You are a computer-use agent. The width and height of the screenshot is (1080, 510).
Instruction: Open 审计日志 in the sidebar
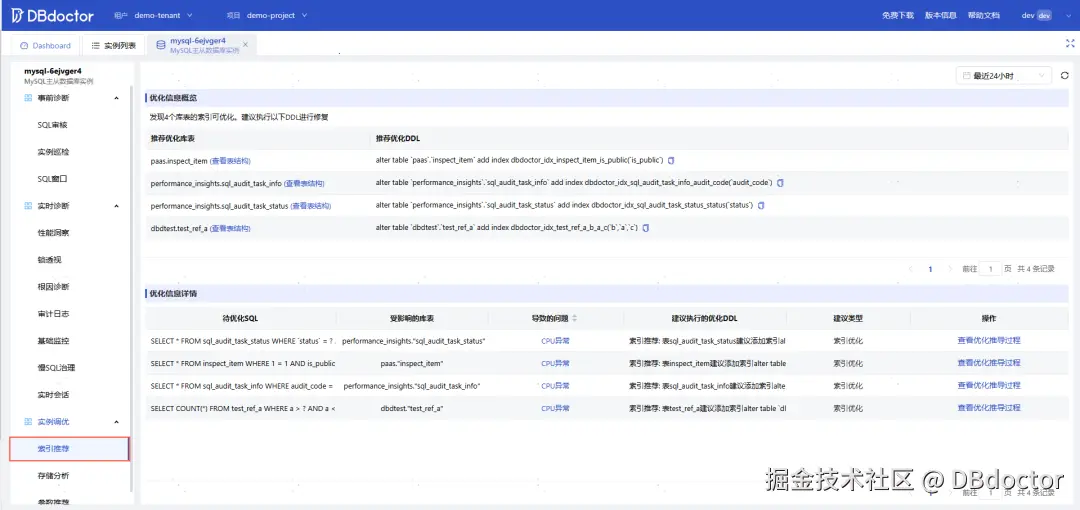tap(53, 314)
